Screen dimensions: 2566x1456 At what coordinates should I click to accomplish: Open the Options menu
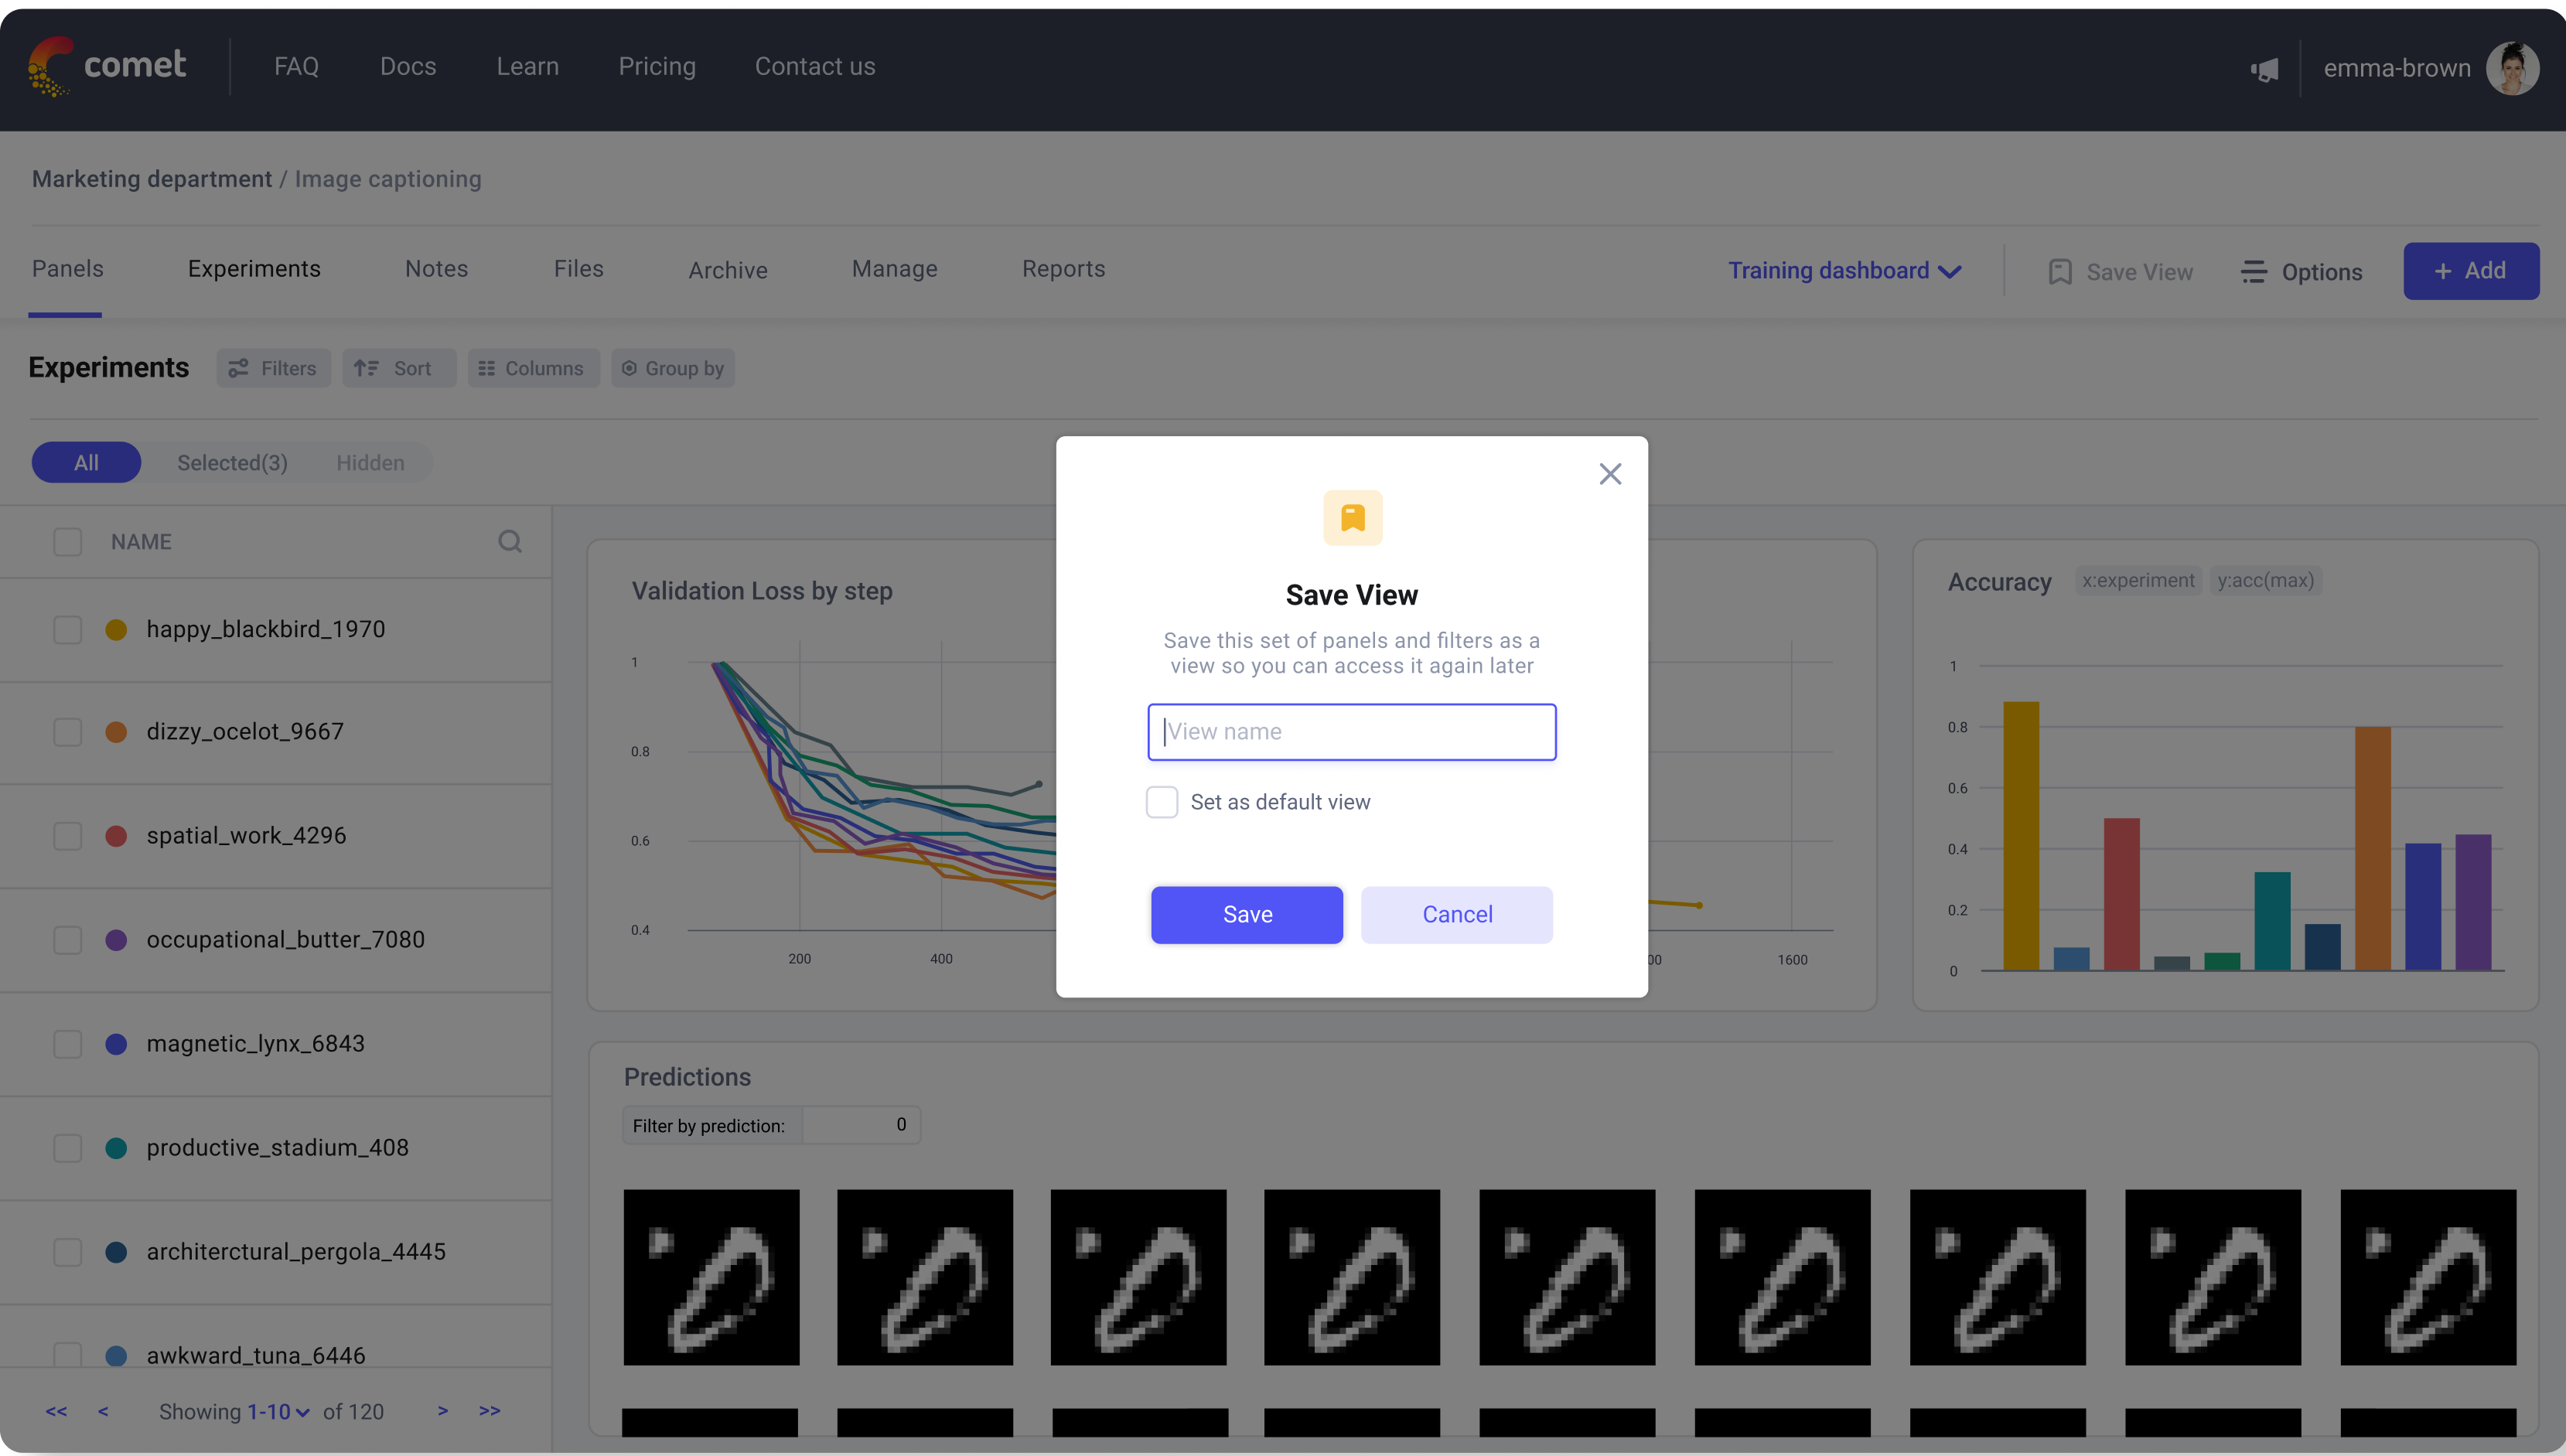(2301, 272)
